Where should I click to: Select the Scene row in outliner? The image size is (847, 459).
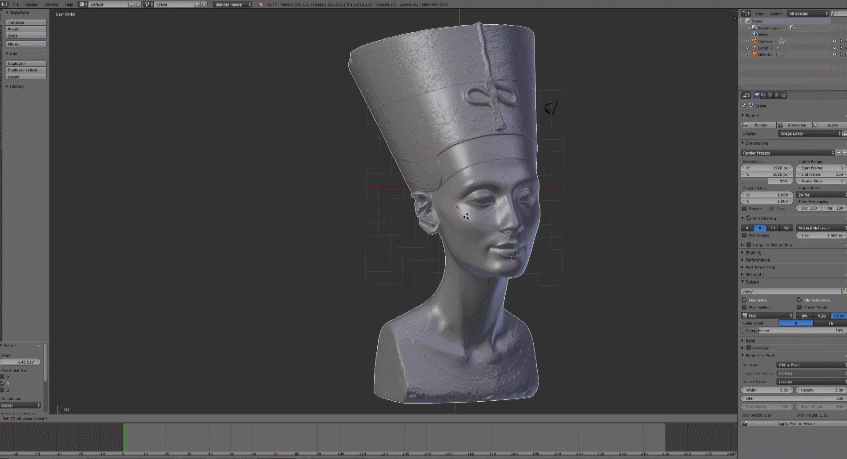click(757, 21)
